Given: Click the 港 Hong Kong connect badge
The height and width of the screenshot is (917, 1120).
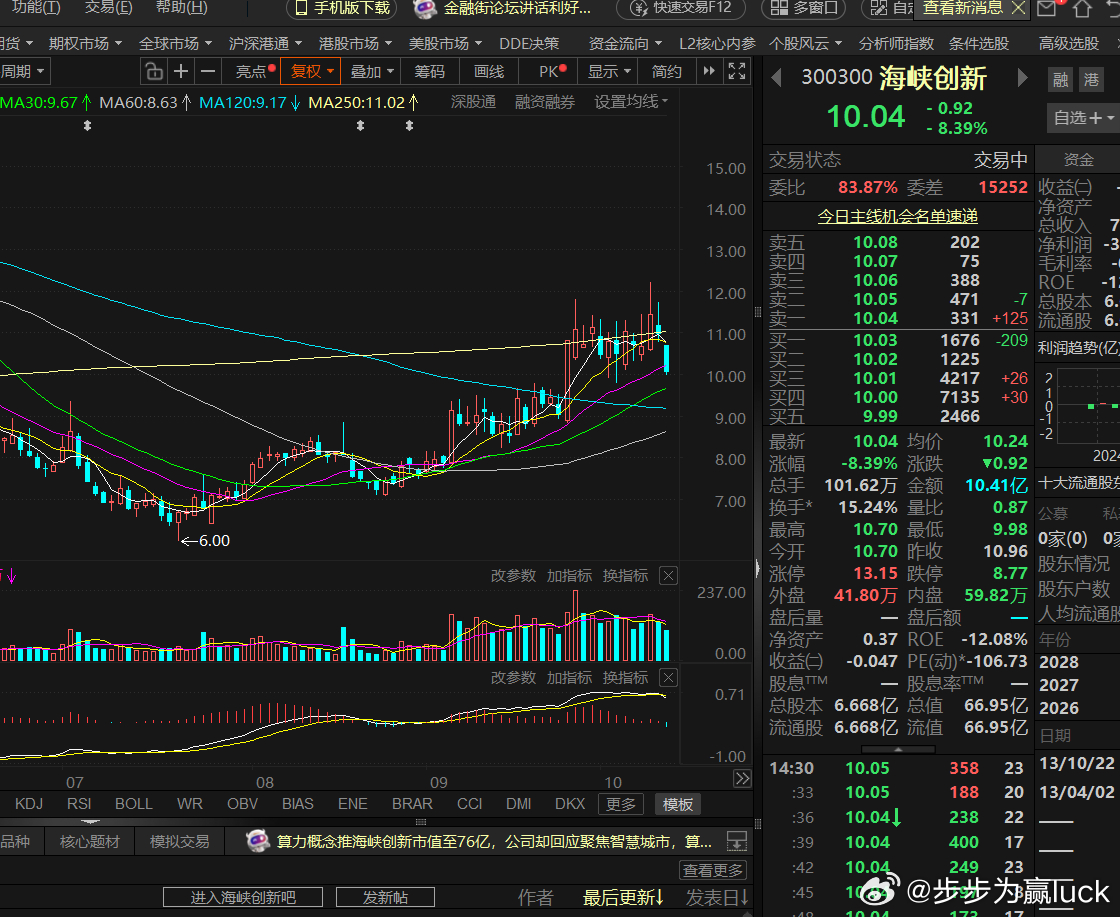Looking at the screenshot, I should [1091, 79].
